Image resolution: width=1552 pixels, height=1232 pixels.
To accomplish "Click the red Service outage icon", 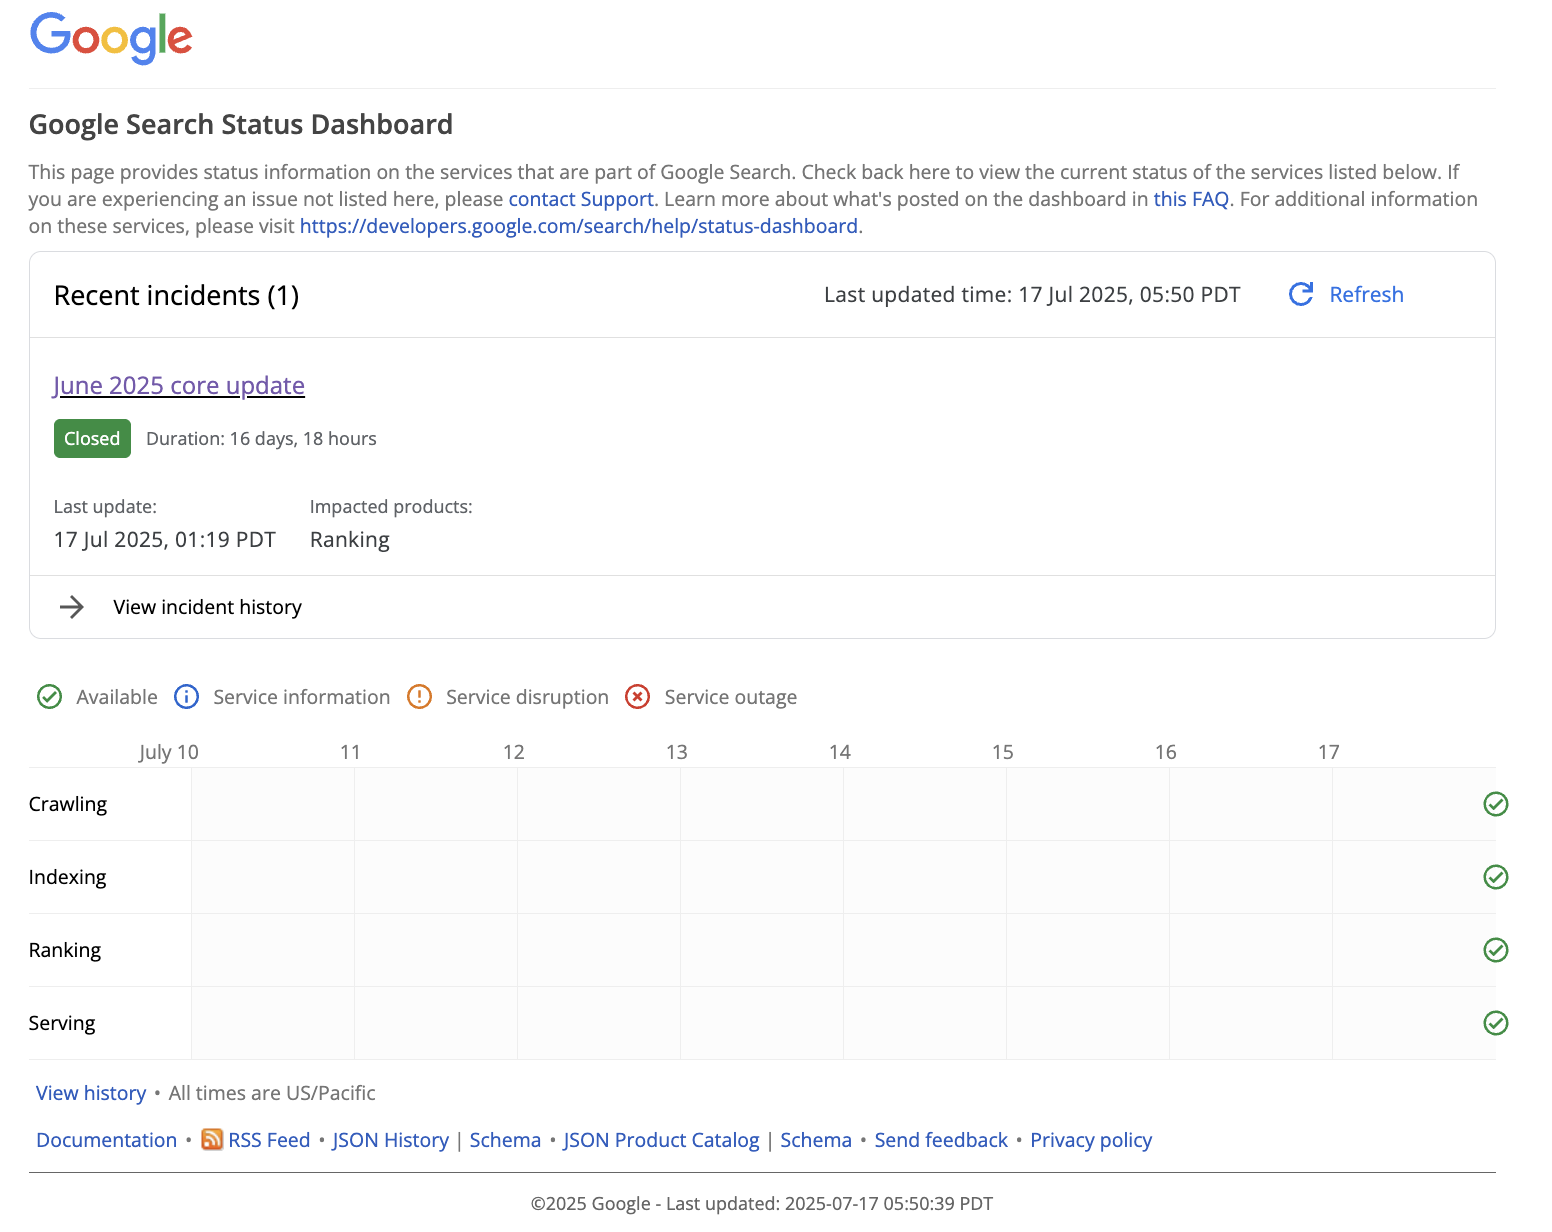I will pos(637,696).
